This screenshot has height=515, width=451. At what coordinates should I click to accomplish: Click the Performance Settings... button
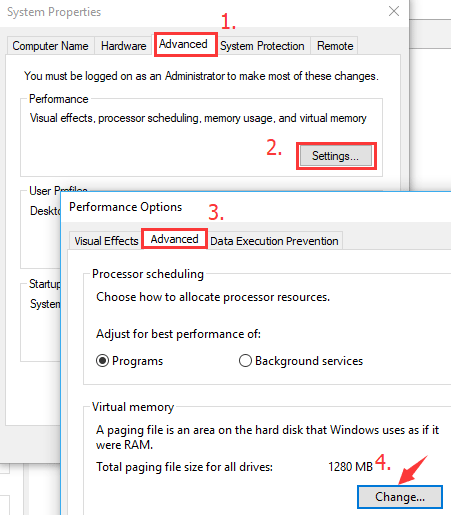(336, 156)
